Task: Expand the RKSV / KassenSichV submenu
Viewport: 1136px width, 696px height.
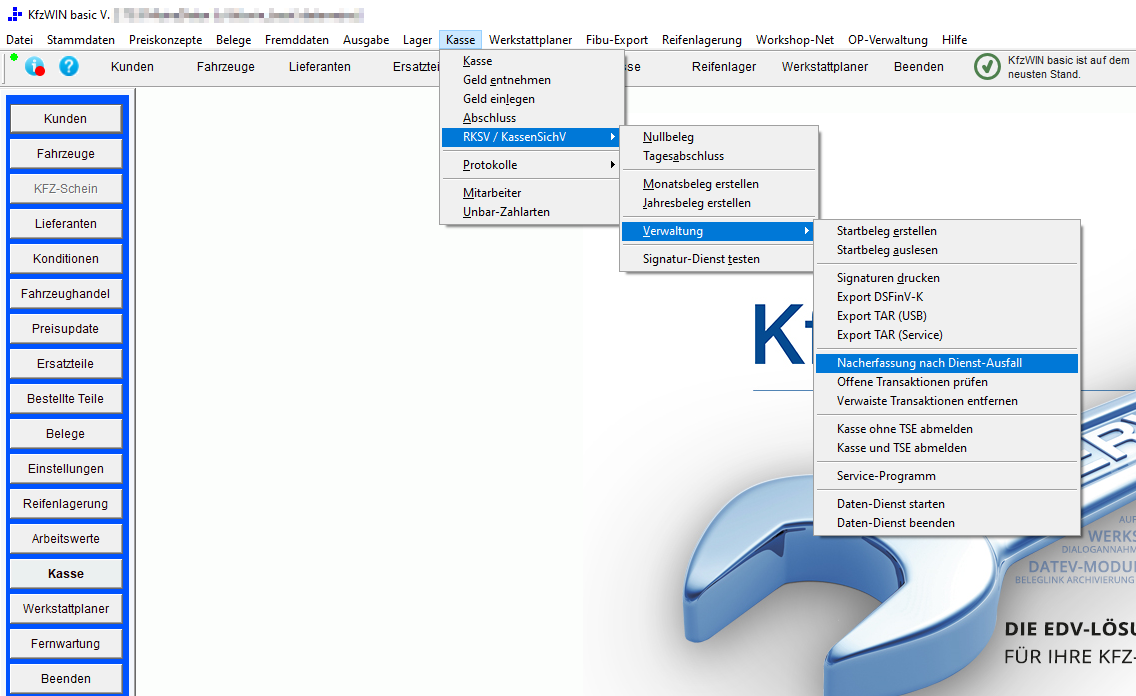Action: point(531,137)
